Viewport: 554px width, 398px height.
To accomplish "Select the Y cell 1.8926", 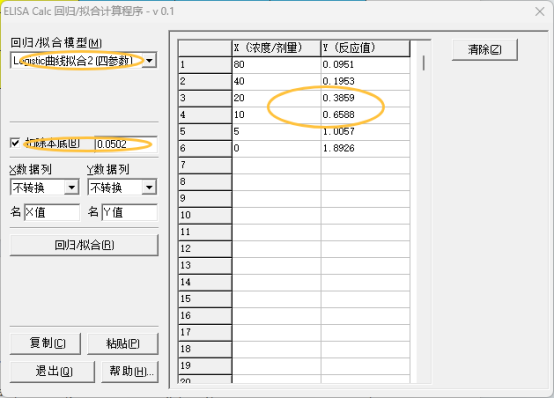I will coord(365,148).
